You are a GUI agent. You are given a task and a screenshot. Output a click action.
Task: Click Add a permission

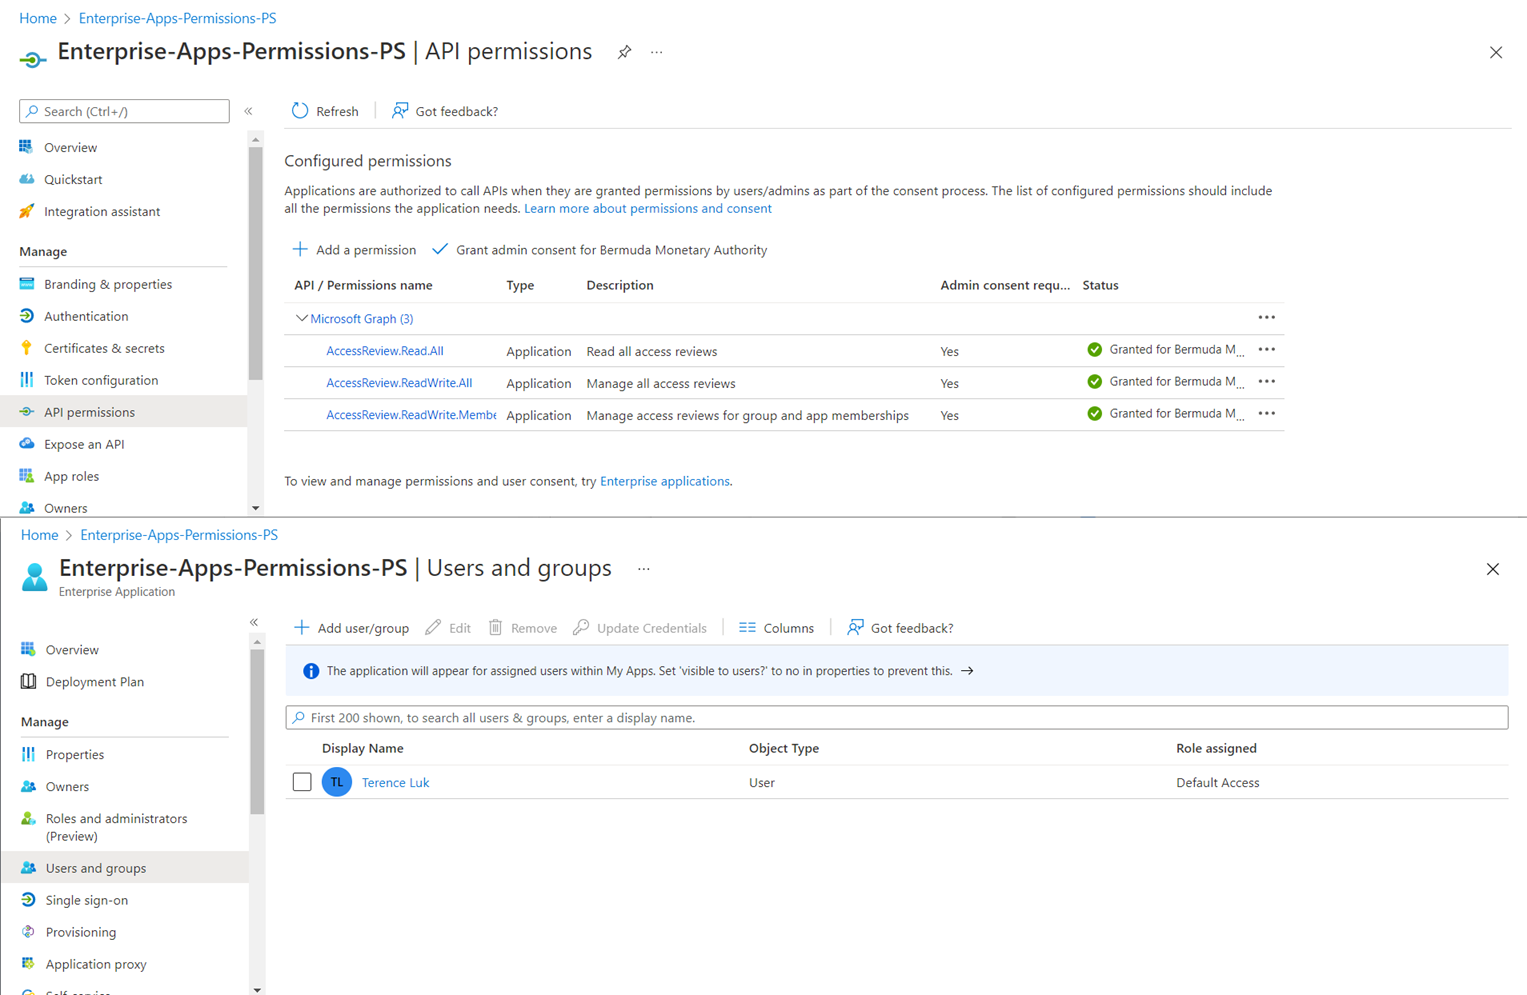(x=354, y=250)
